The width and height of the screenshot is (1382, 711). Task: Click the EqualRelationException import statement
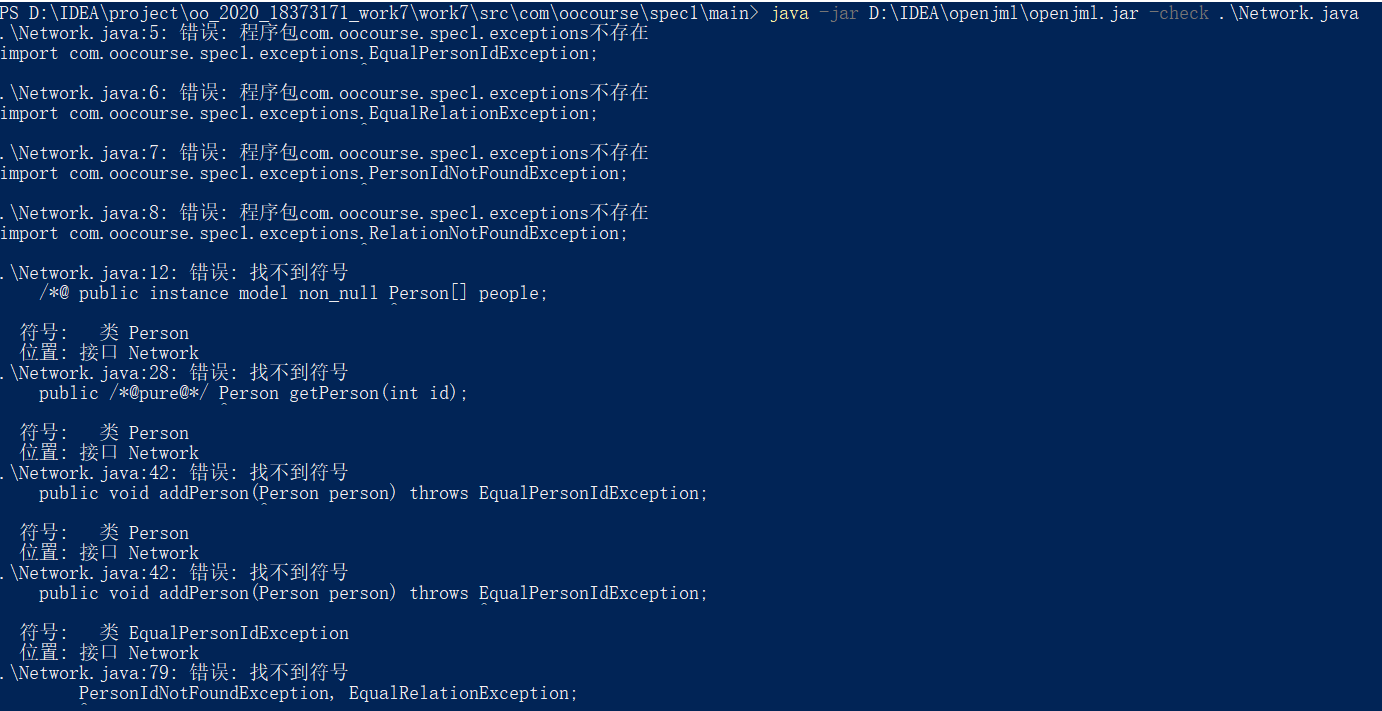click(x=298, y=113)
